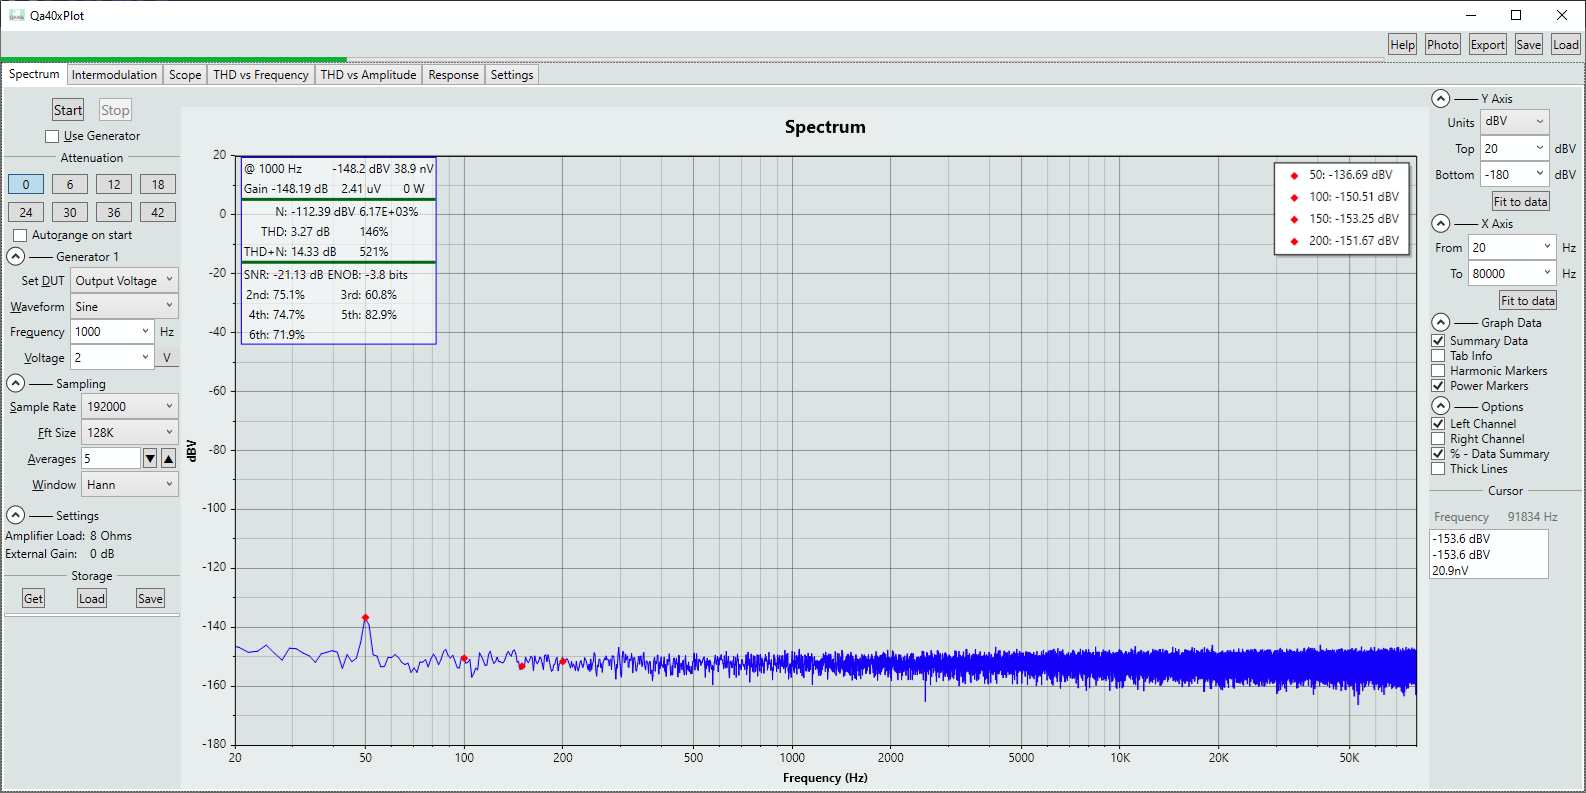Click top-right Save button
Screen dimensions: 1586x793
[x=1528, y=45]
